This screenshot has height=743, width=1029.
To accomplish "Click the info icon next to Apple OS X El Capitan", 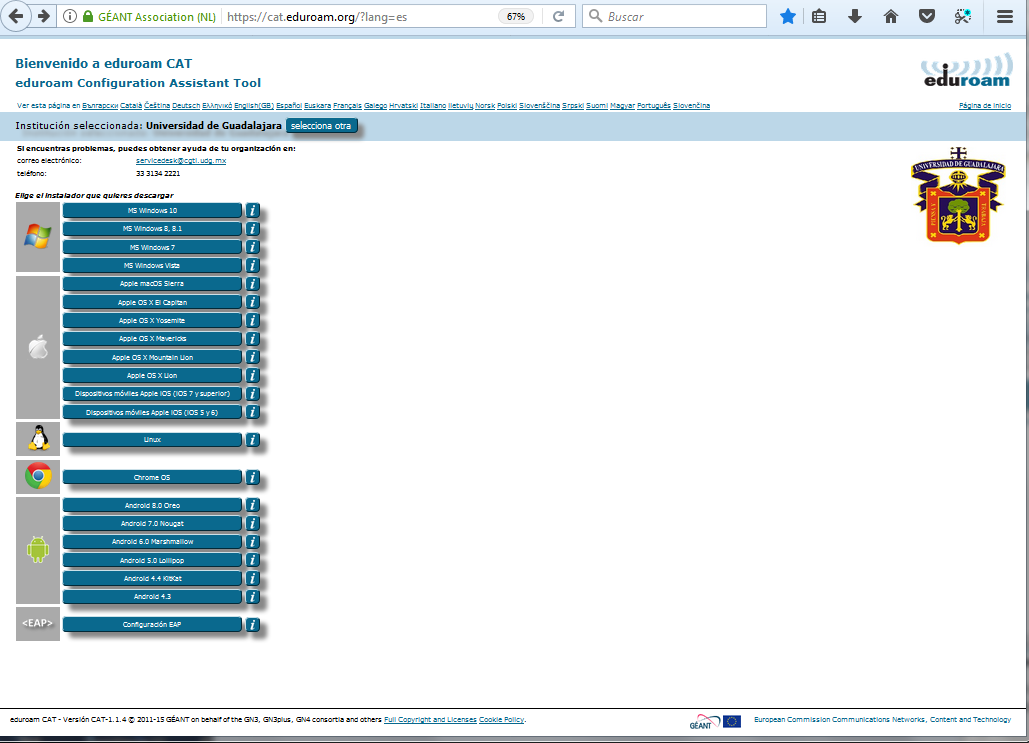I will [253, 303].
